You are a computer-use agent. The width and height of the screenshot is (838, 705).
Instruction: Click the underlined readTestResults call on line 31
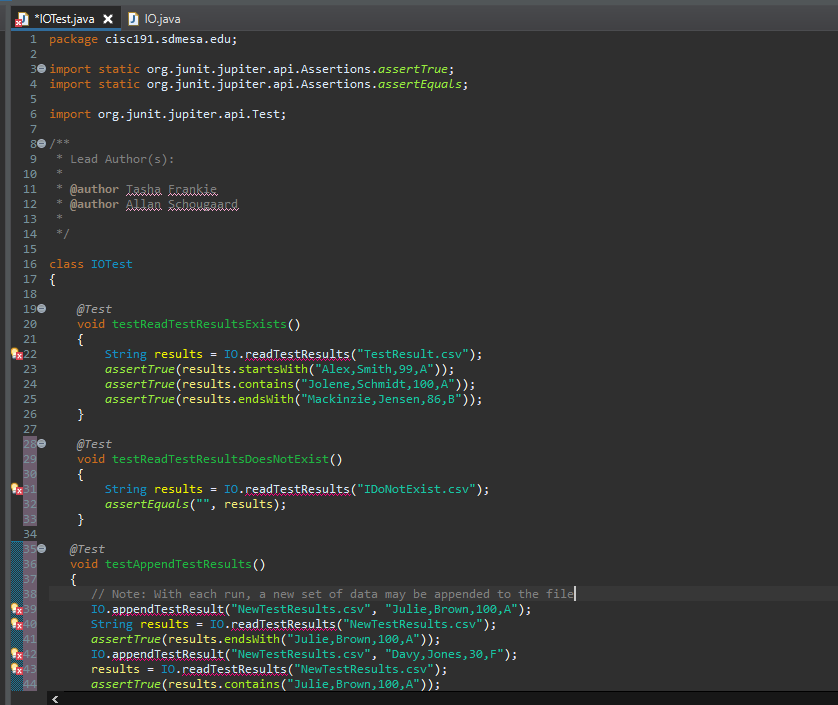point(297,489)
